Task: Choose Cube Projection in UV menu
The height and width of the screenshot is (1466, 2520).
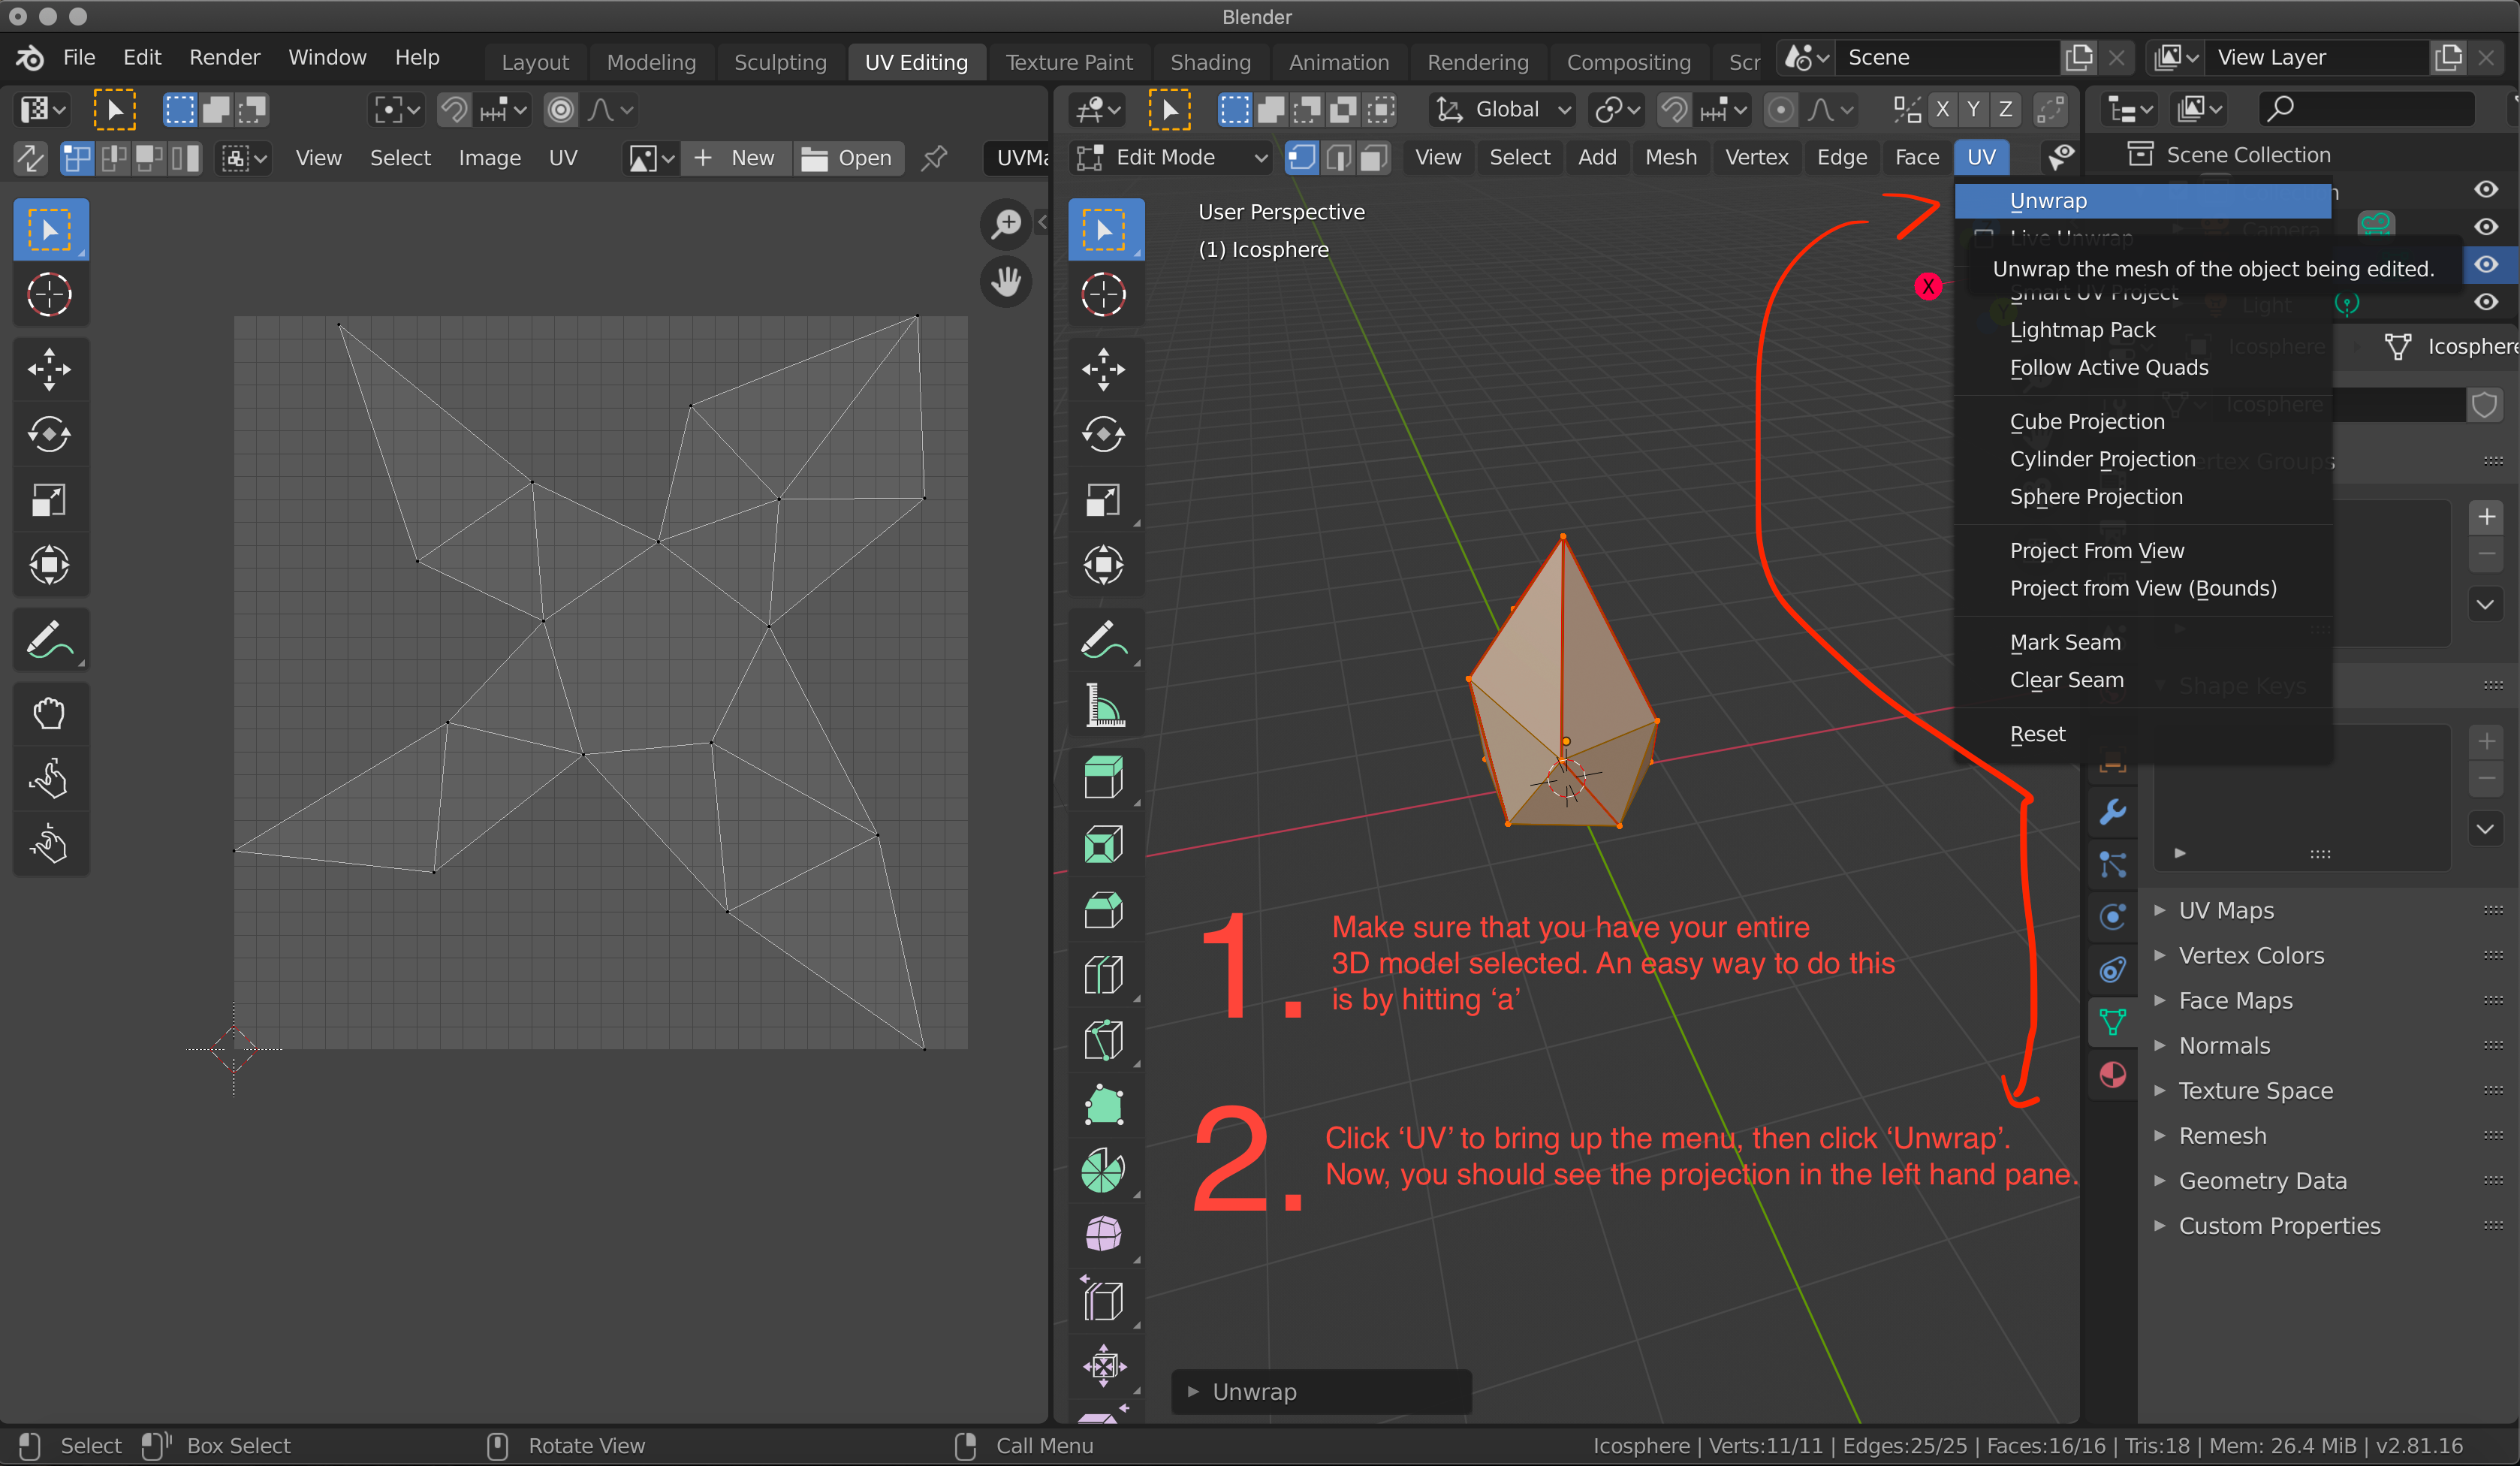Action: [2143, 422]
